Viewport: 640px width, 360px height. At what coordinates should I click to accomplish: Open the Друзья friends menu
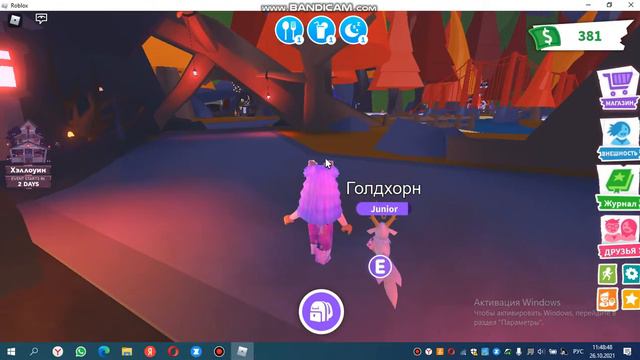pyautogui.click(x=619, y=237)
